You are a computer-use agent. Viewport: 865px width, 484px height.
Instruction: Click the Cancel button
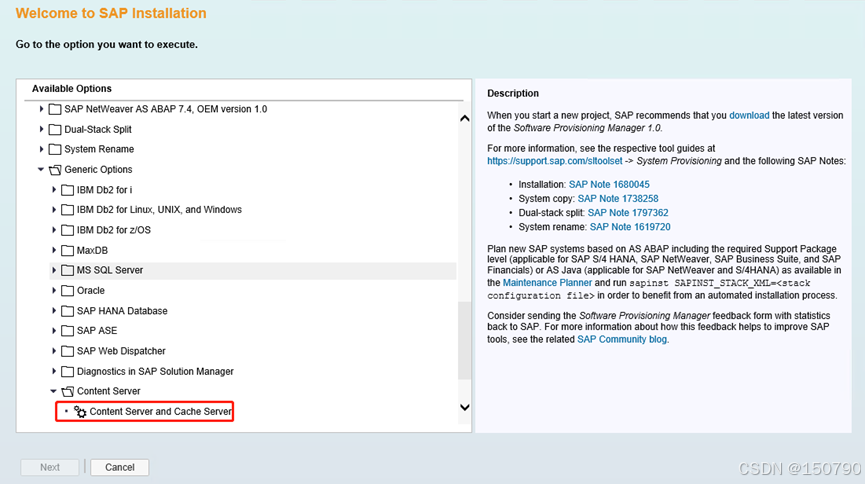[120, 467]
